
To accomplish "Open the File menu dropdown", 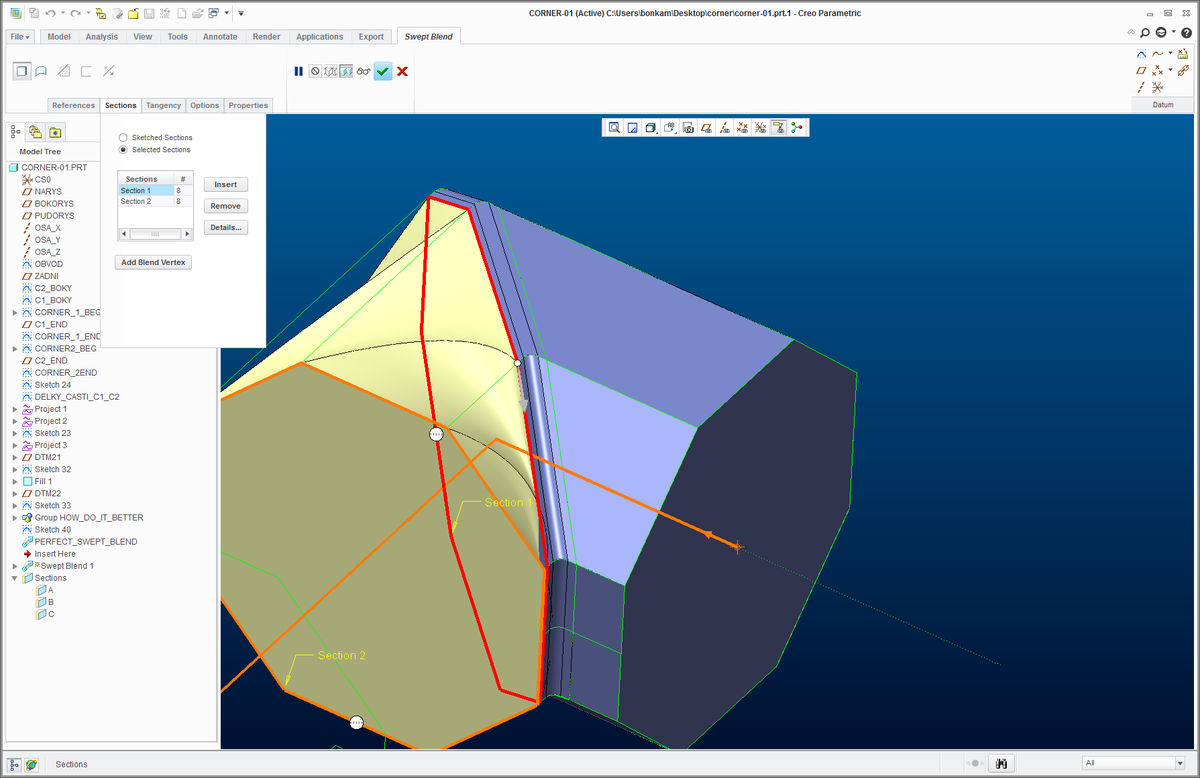I will 21,37.
